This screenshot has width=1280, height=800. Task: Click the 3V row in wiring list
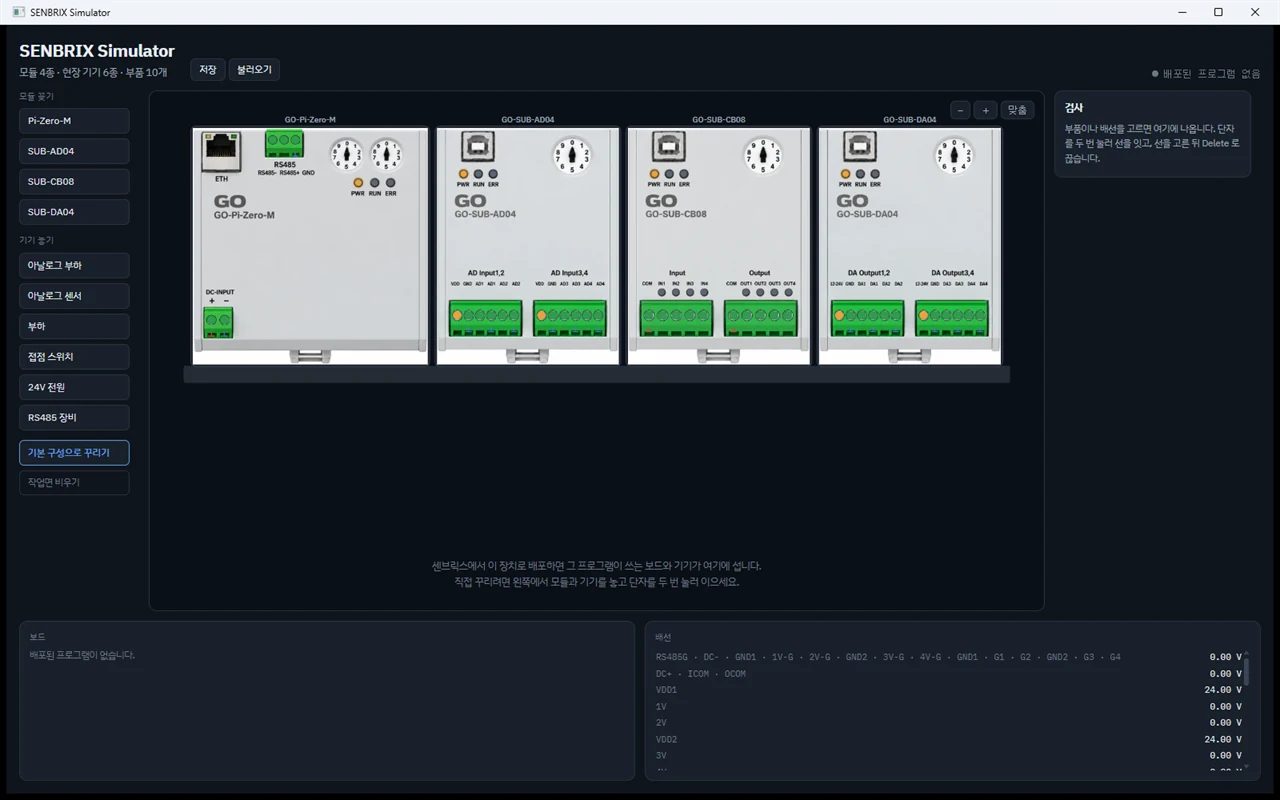click(x=948, y=756)
